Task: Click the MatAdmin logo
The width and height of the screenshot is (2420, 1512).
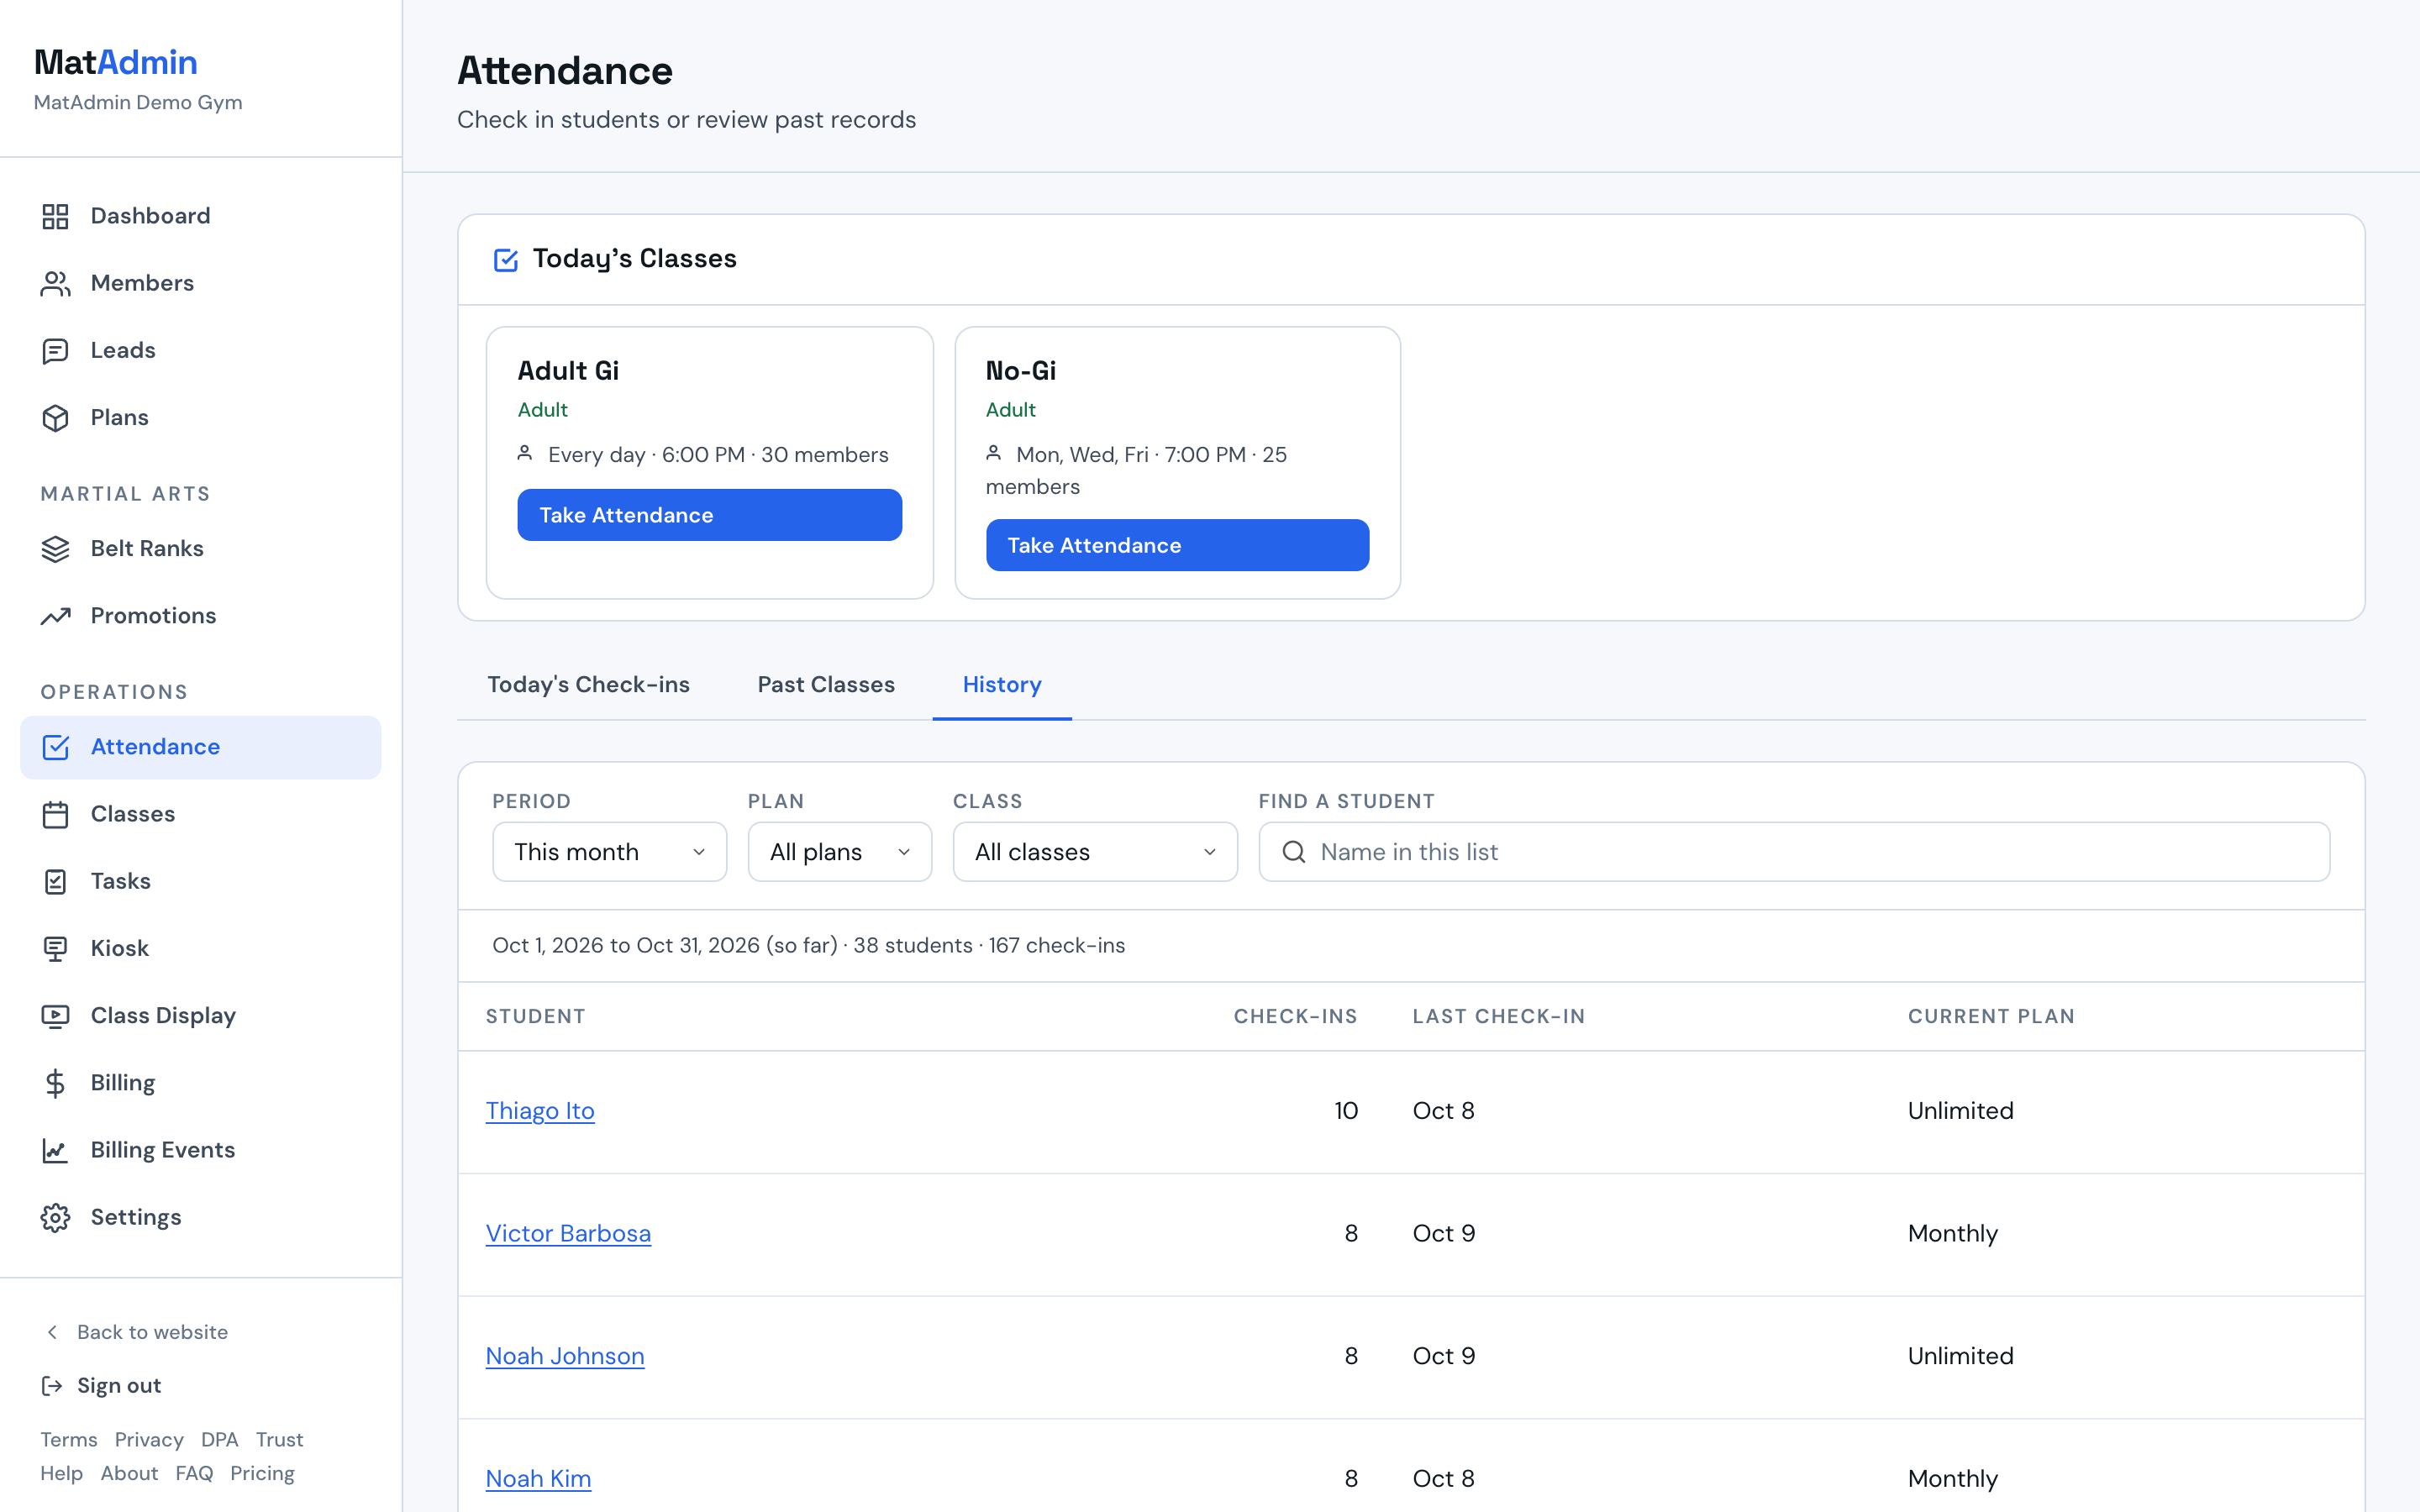Action: click(116, 62)
